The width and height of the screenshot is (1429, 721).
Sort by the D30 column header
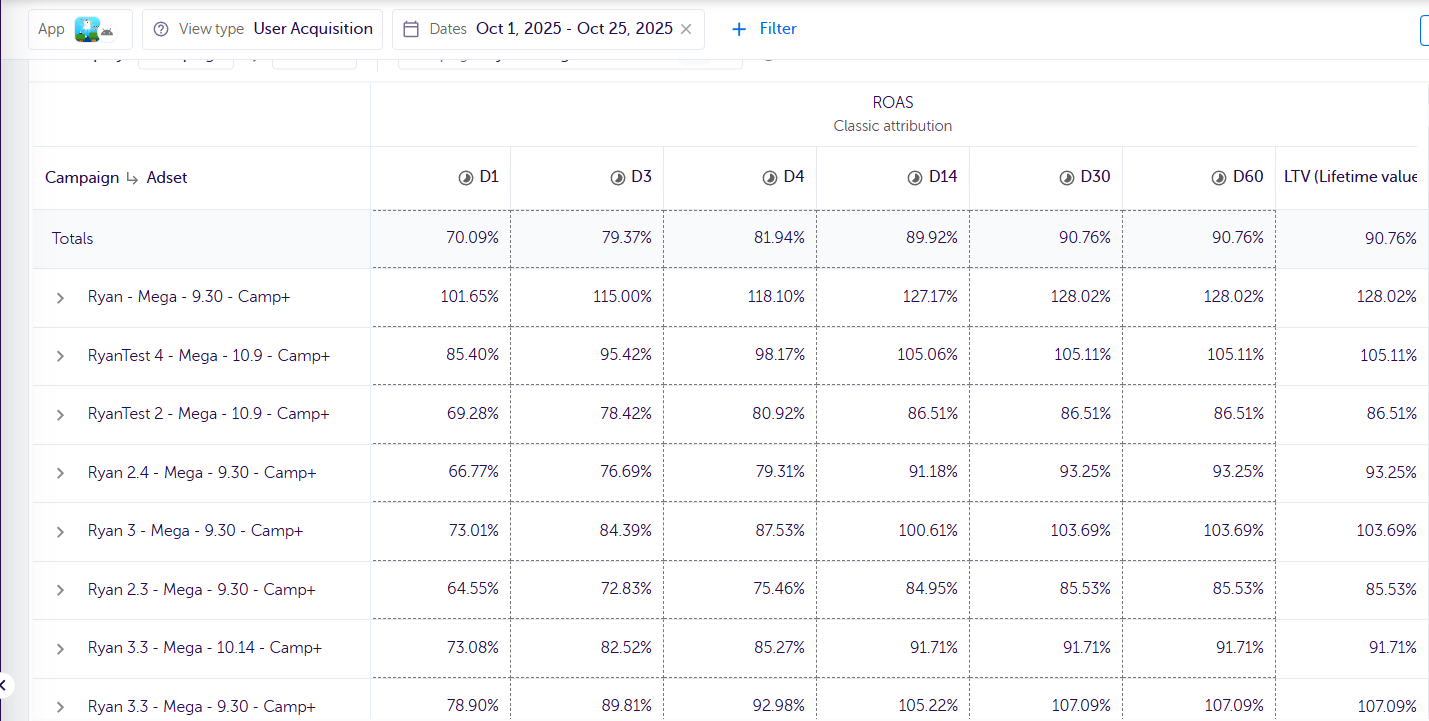coord(1095,177)
